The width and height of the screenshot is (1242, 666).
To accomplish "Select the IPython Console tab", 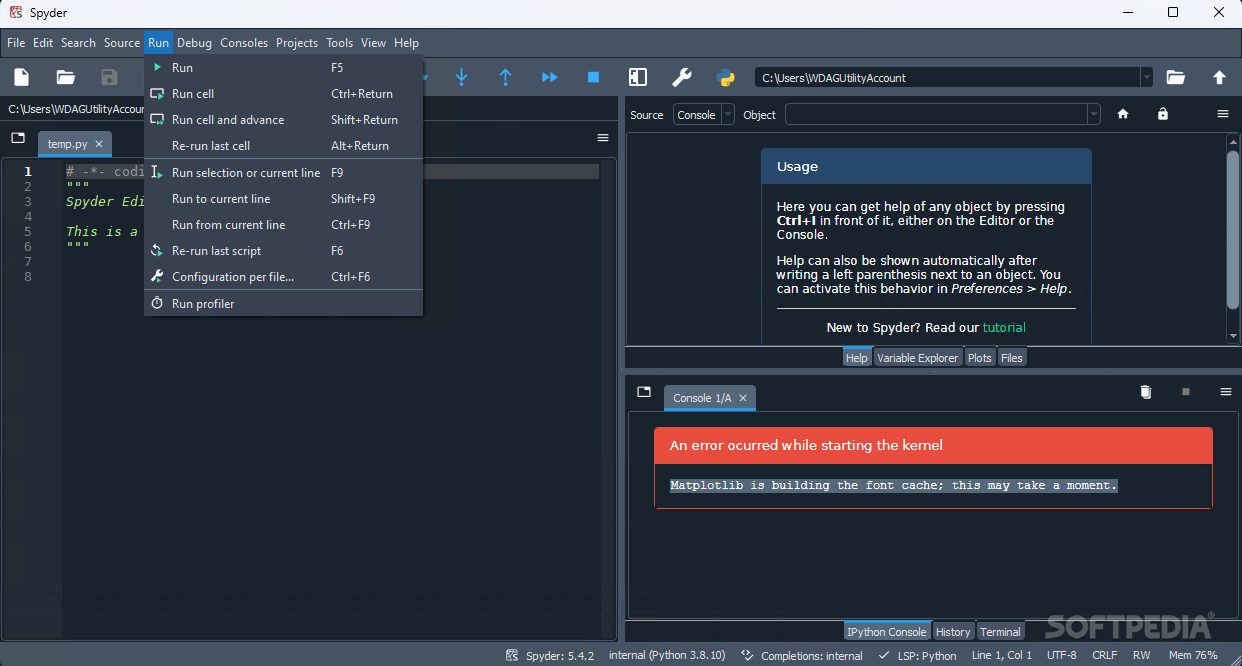I will pos(887,632).
